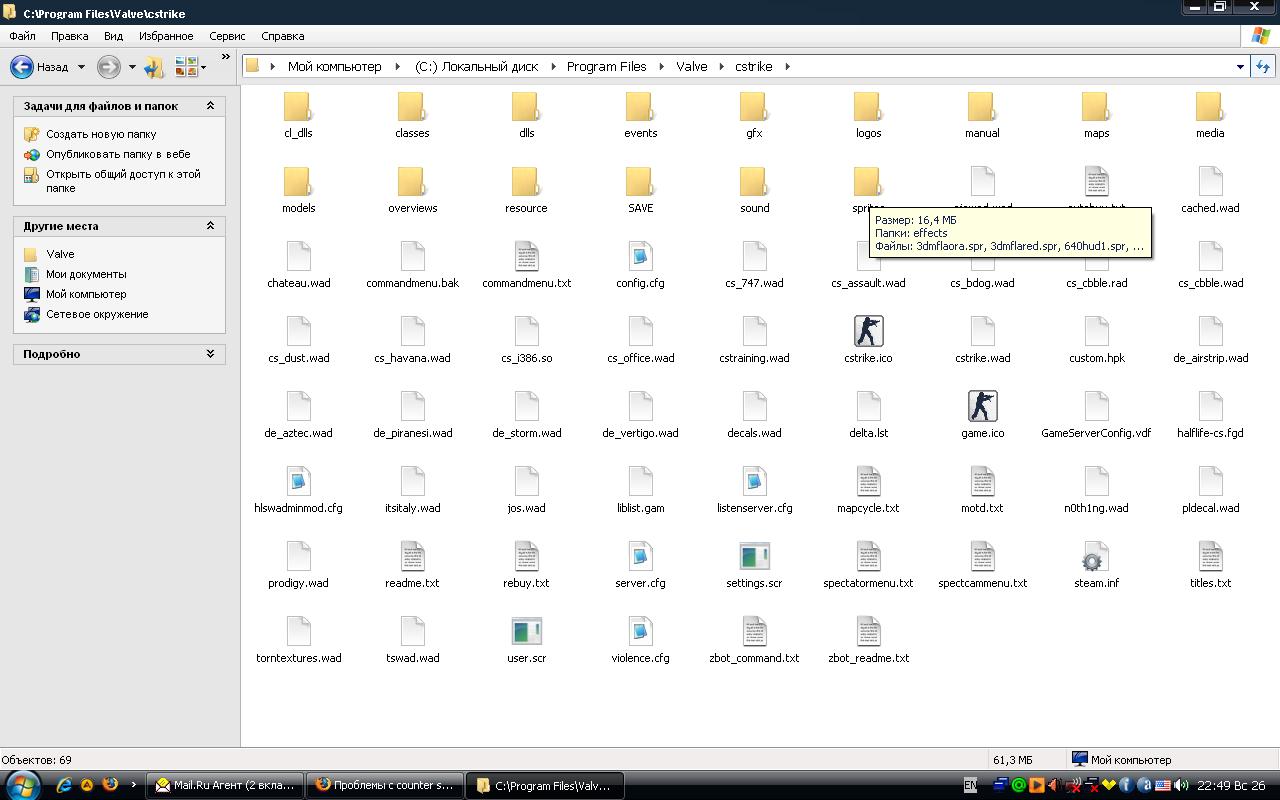Open the Сервис menu
This screenshot has width=1280, height=800.
[x=227, y=36]
